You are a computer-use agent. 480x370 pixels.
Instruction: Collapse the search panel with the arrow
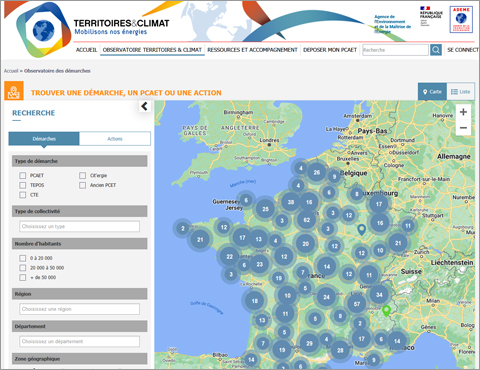click(144, 107)
